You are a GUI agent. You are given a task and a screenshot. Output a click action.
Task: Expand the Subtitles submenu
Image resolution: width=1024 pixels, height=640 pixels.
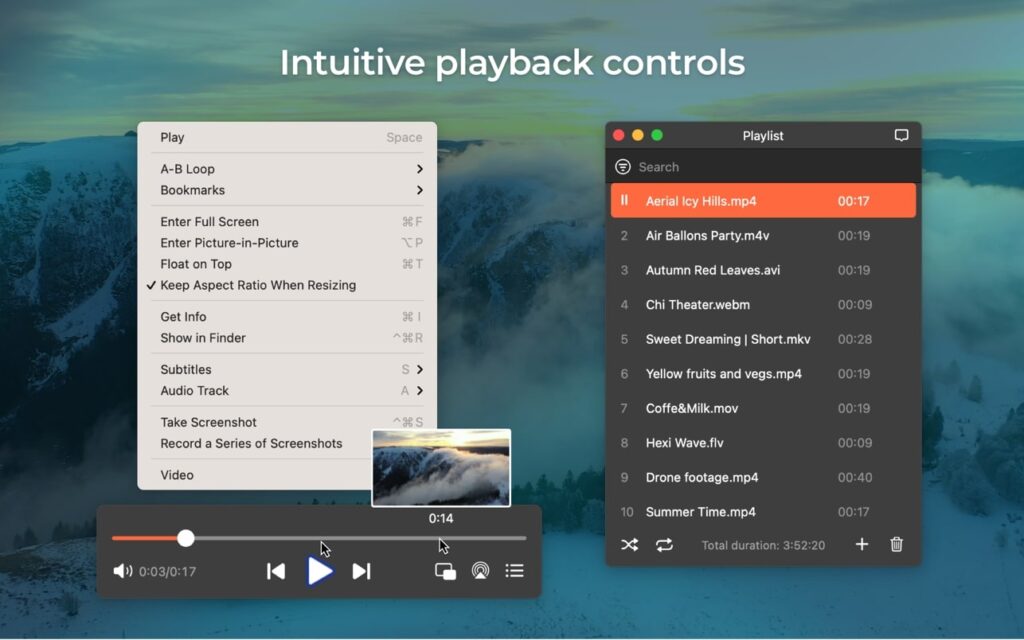point(187,369)
